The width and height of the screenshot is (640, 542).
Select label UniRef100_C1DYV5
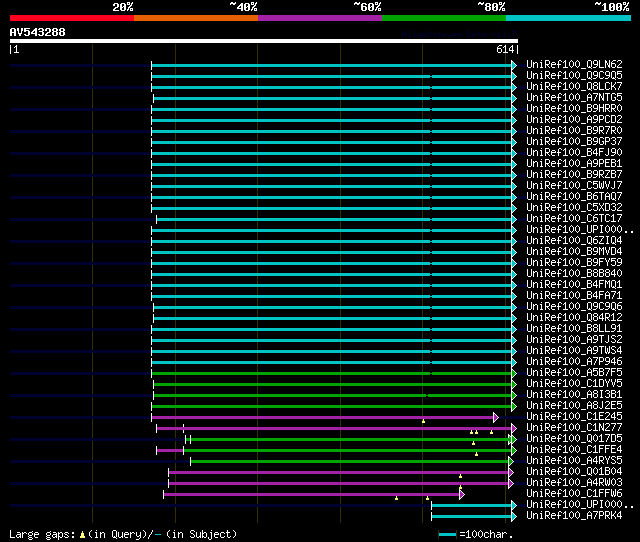pyautogui.click(x=574, y=384)
